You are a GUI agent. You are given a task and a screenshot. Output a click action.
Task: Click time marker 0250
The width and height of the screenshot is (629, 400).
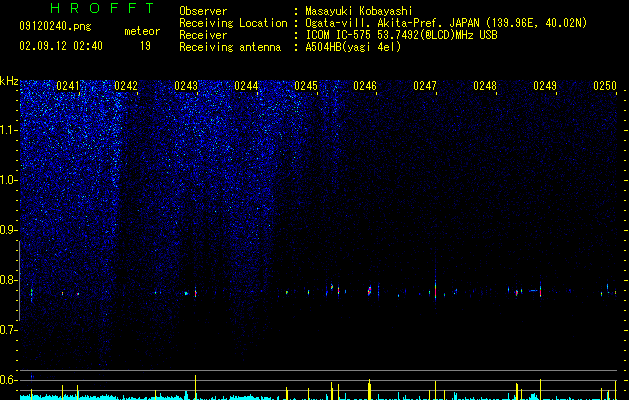[x=605, y=86]
